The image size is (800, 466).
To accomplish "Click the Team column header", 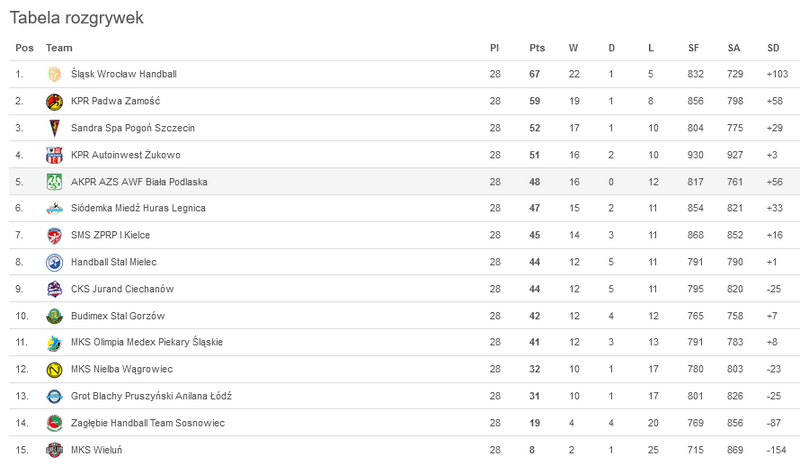I will coord(59,48).
